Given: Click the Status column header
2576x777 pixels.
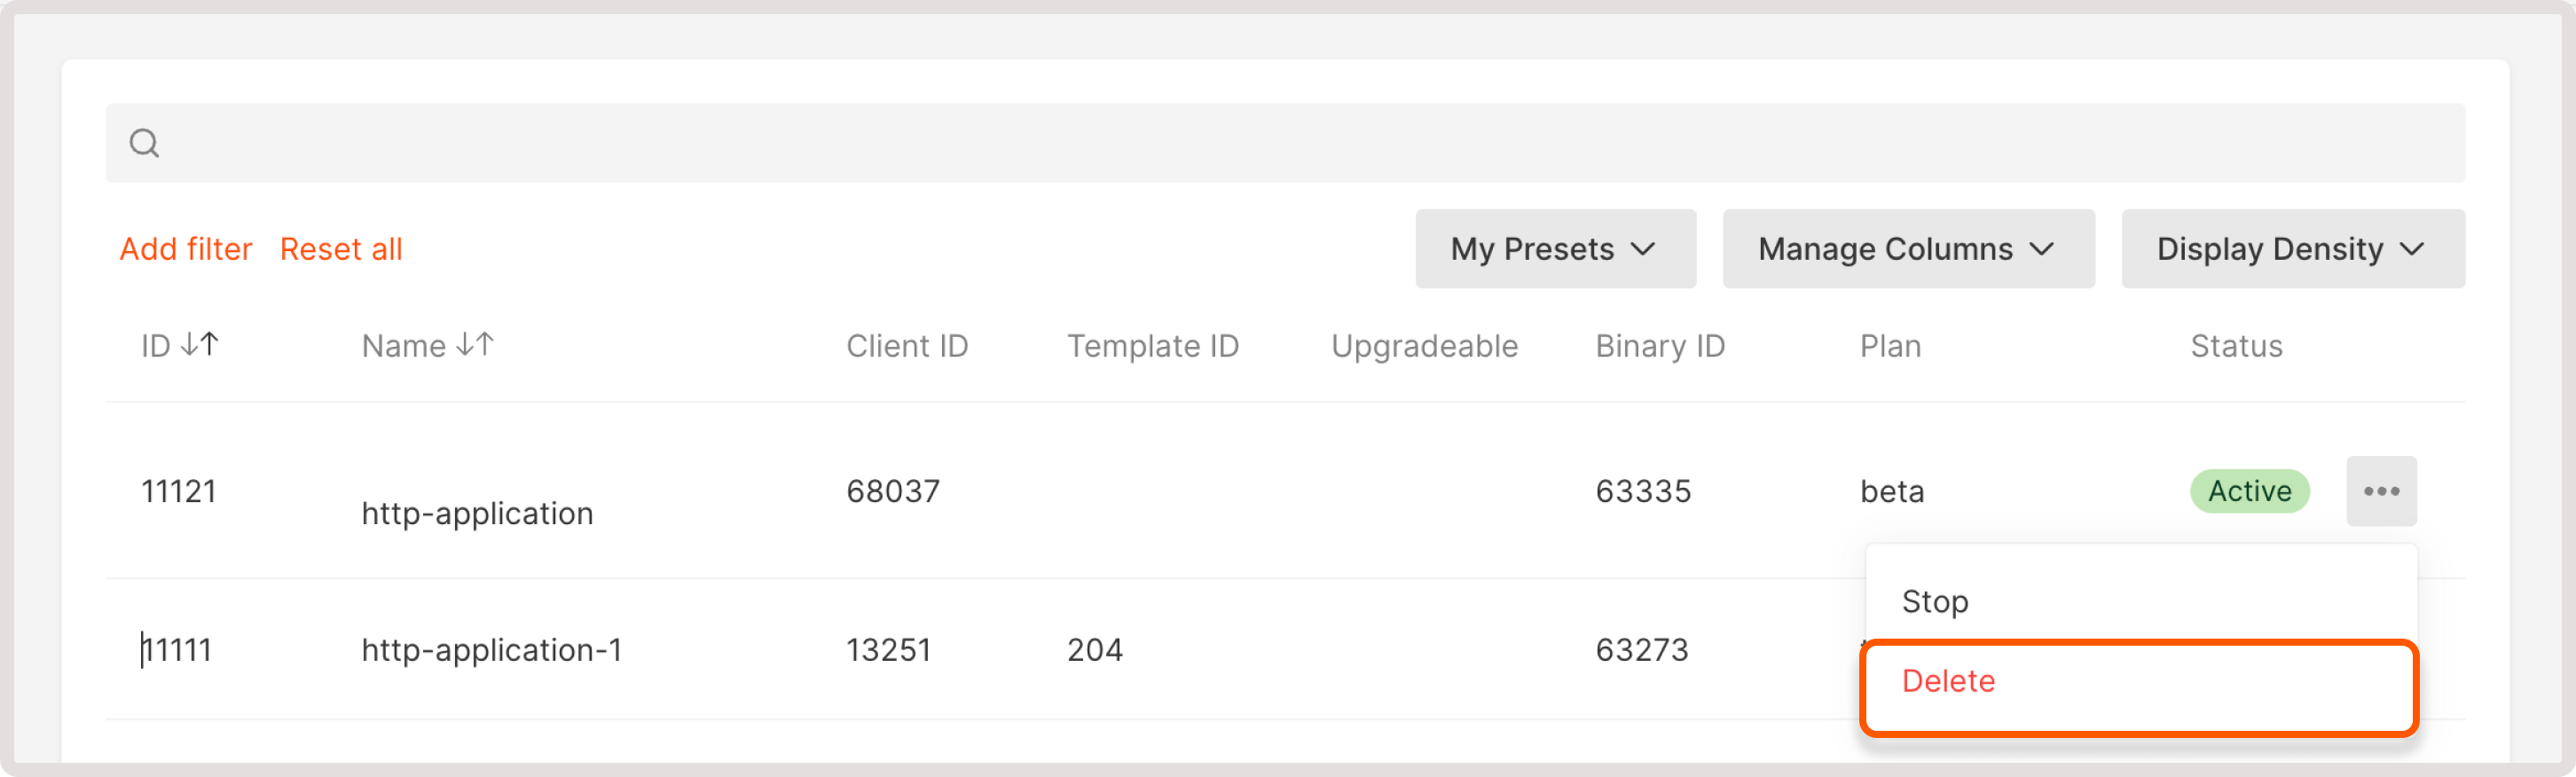Looking at the screenshot, I should pyautogui.click(x=2235, y=346).
